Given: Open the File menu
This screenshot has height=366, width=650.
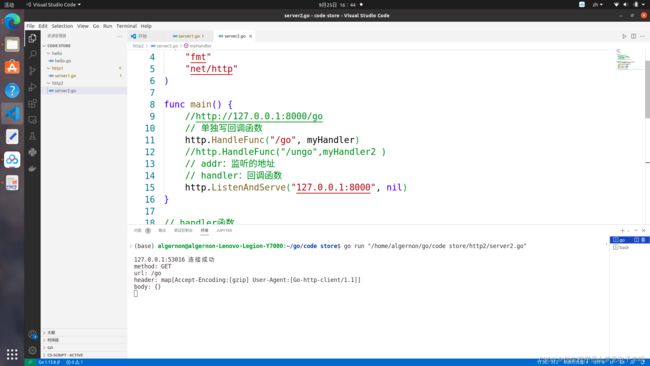Looking at the screenshot, I should tap(30, 26).
